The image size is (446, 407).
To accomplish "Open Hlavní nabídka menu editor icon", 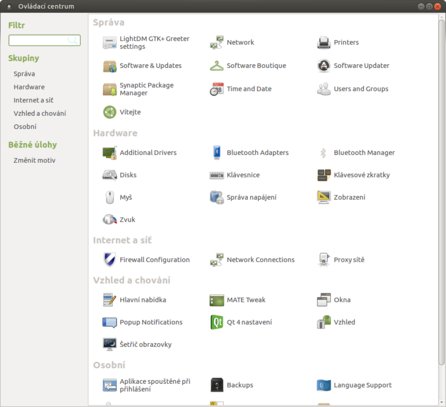I will (x=110, y=300).
